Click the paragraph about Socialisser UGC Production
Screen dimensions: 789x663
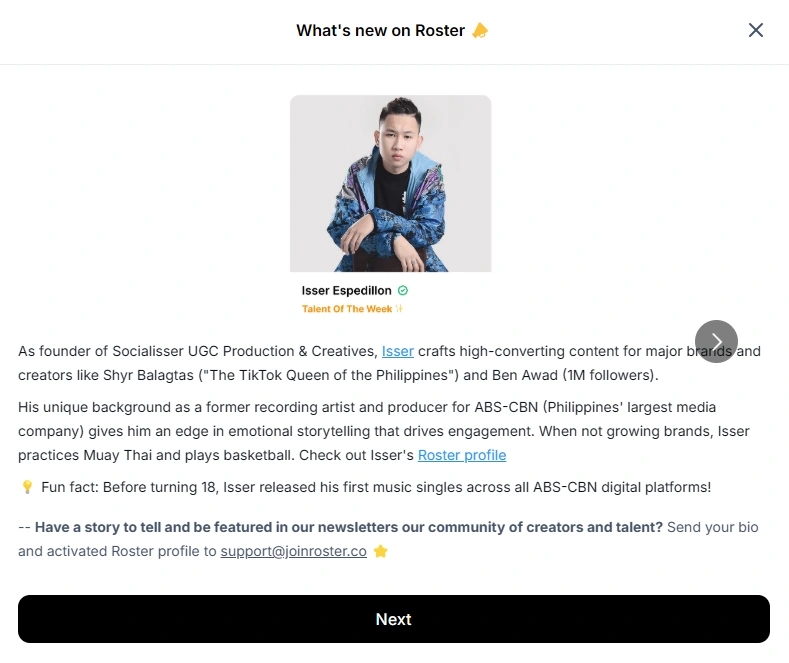point(389,363)
